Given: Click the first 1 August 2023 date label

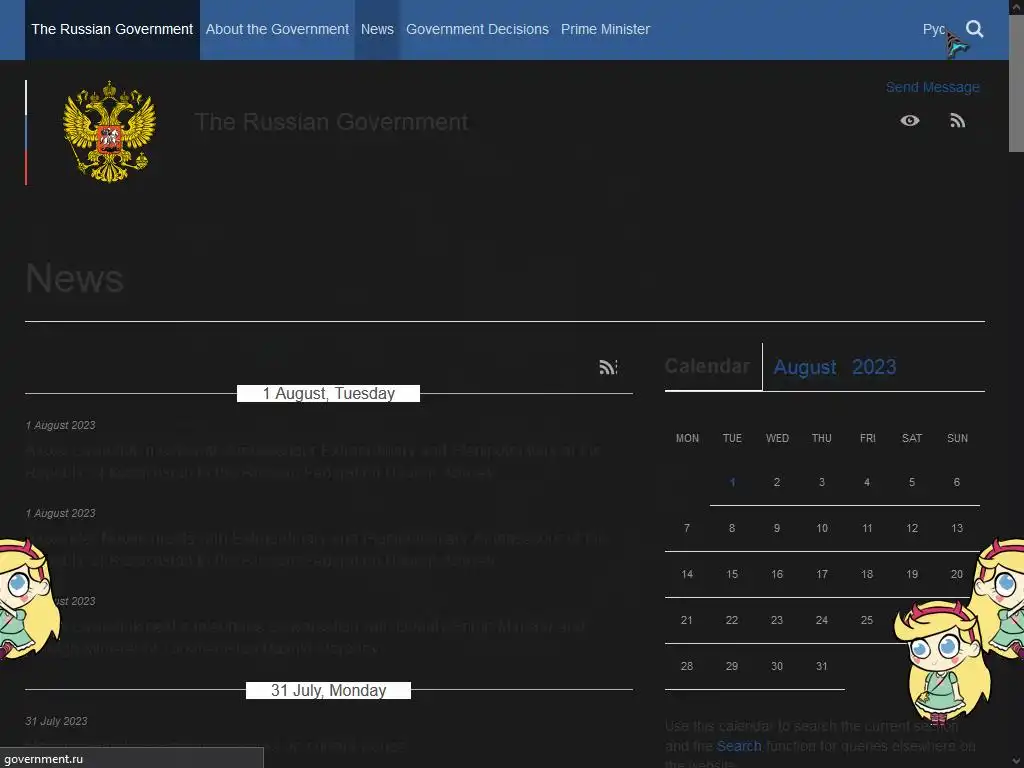Looking at the screenshot, I should click(60, 425).
